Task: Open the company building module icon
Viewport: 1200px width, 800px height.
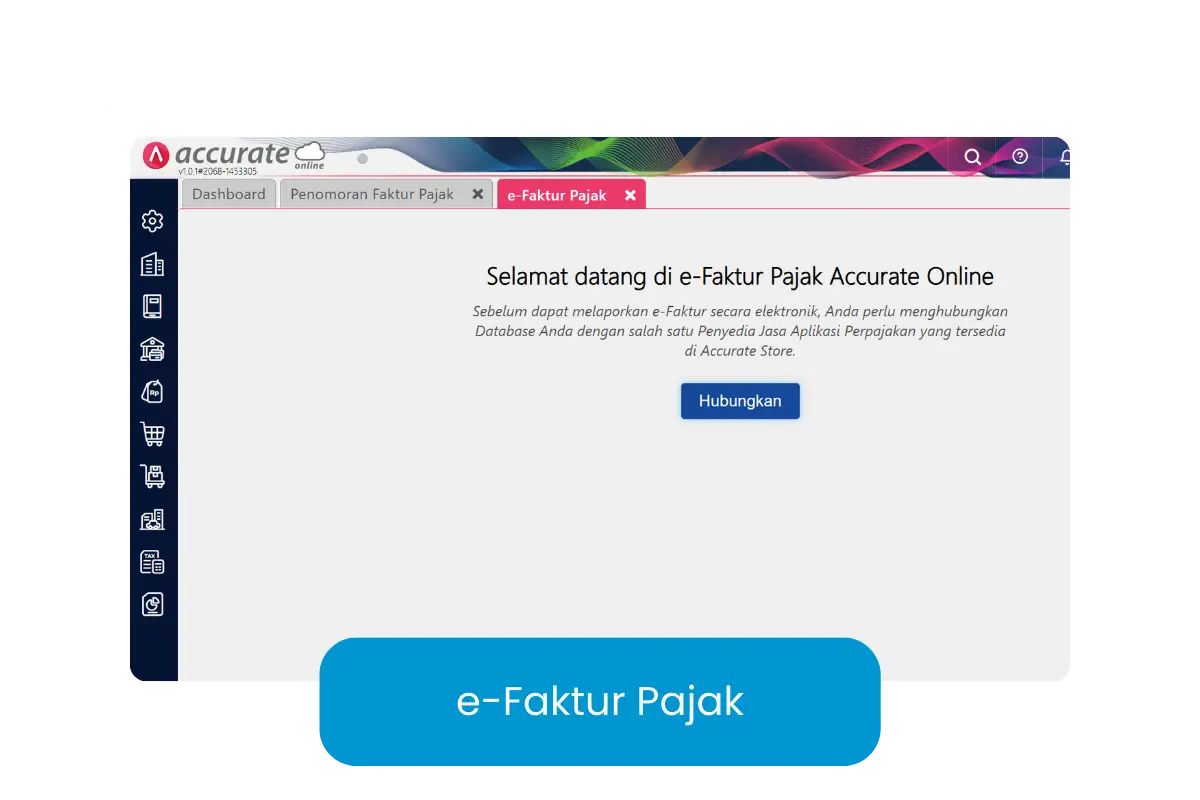Action: 152,264
